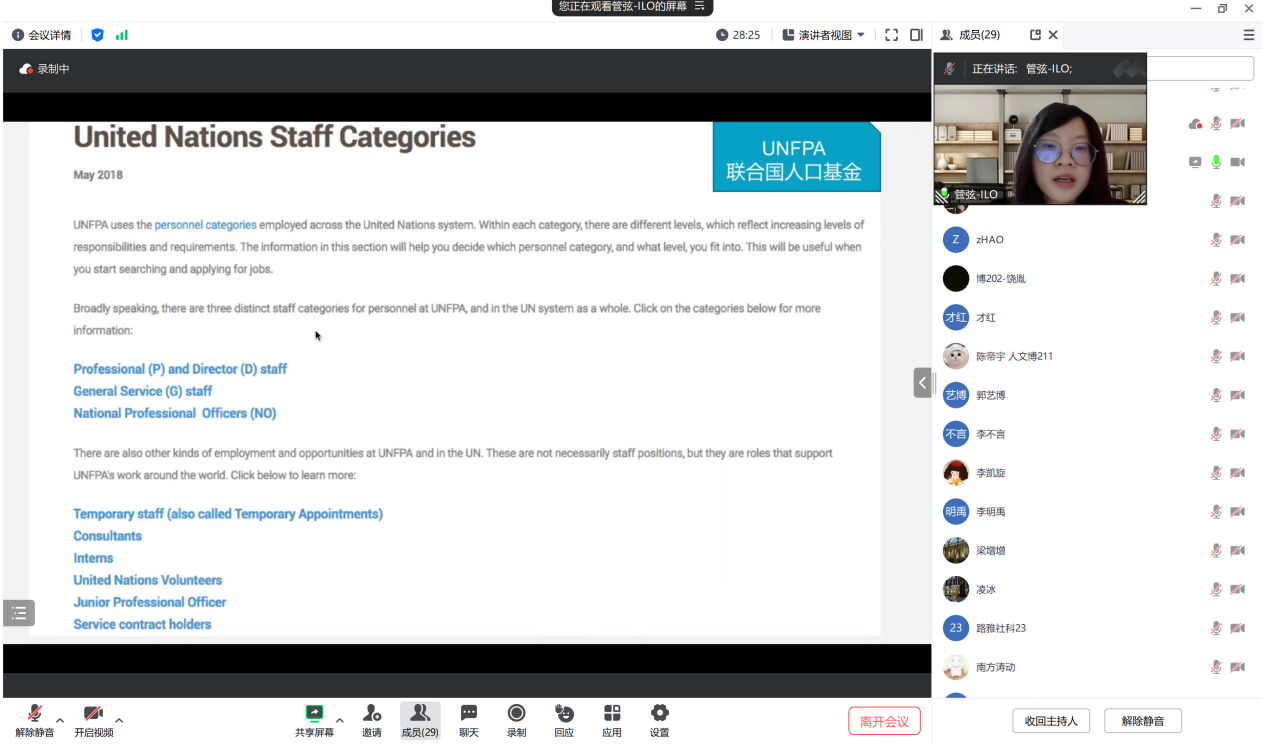Click the Leave Meeting (离开会议) button
The image size is (1268, 749).
pyautogui.click(x=884, y=721)
